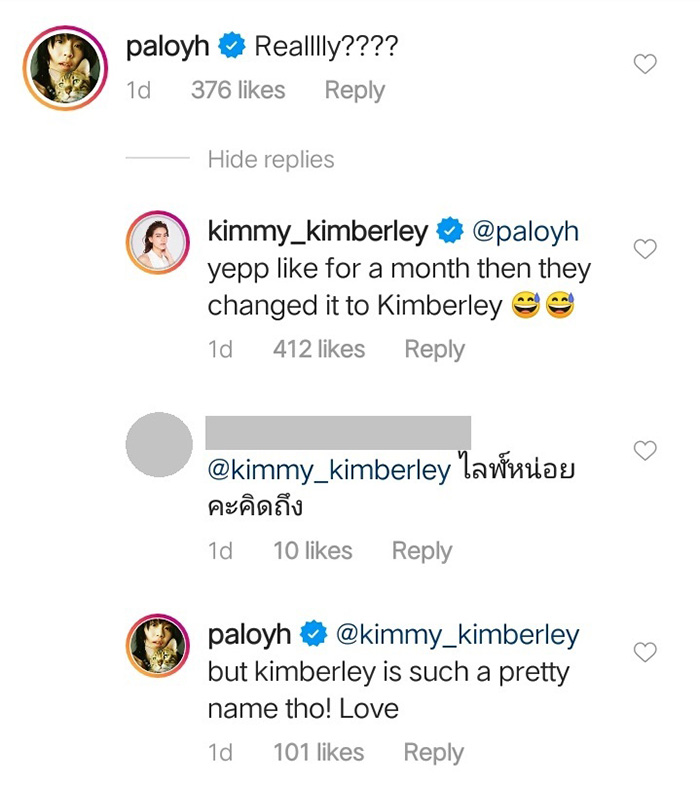View the 101 likes on last reply
The width and height of the screenshot is (700, 786).
pyautogui.click(x=318, y=752)
